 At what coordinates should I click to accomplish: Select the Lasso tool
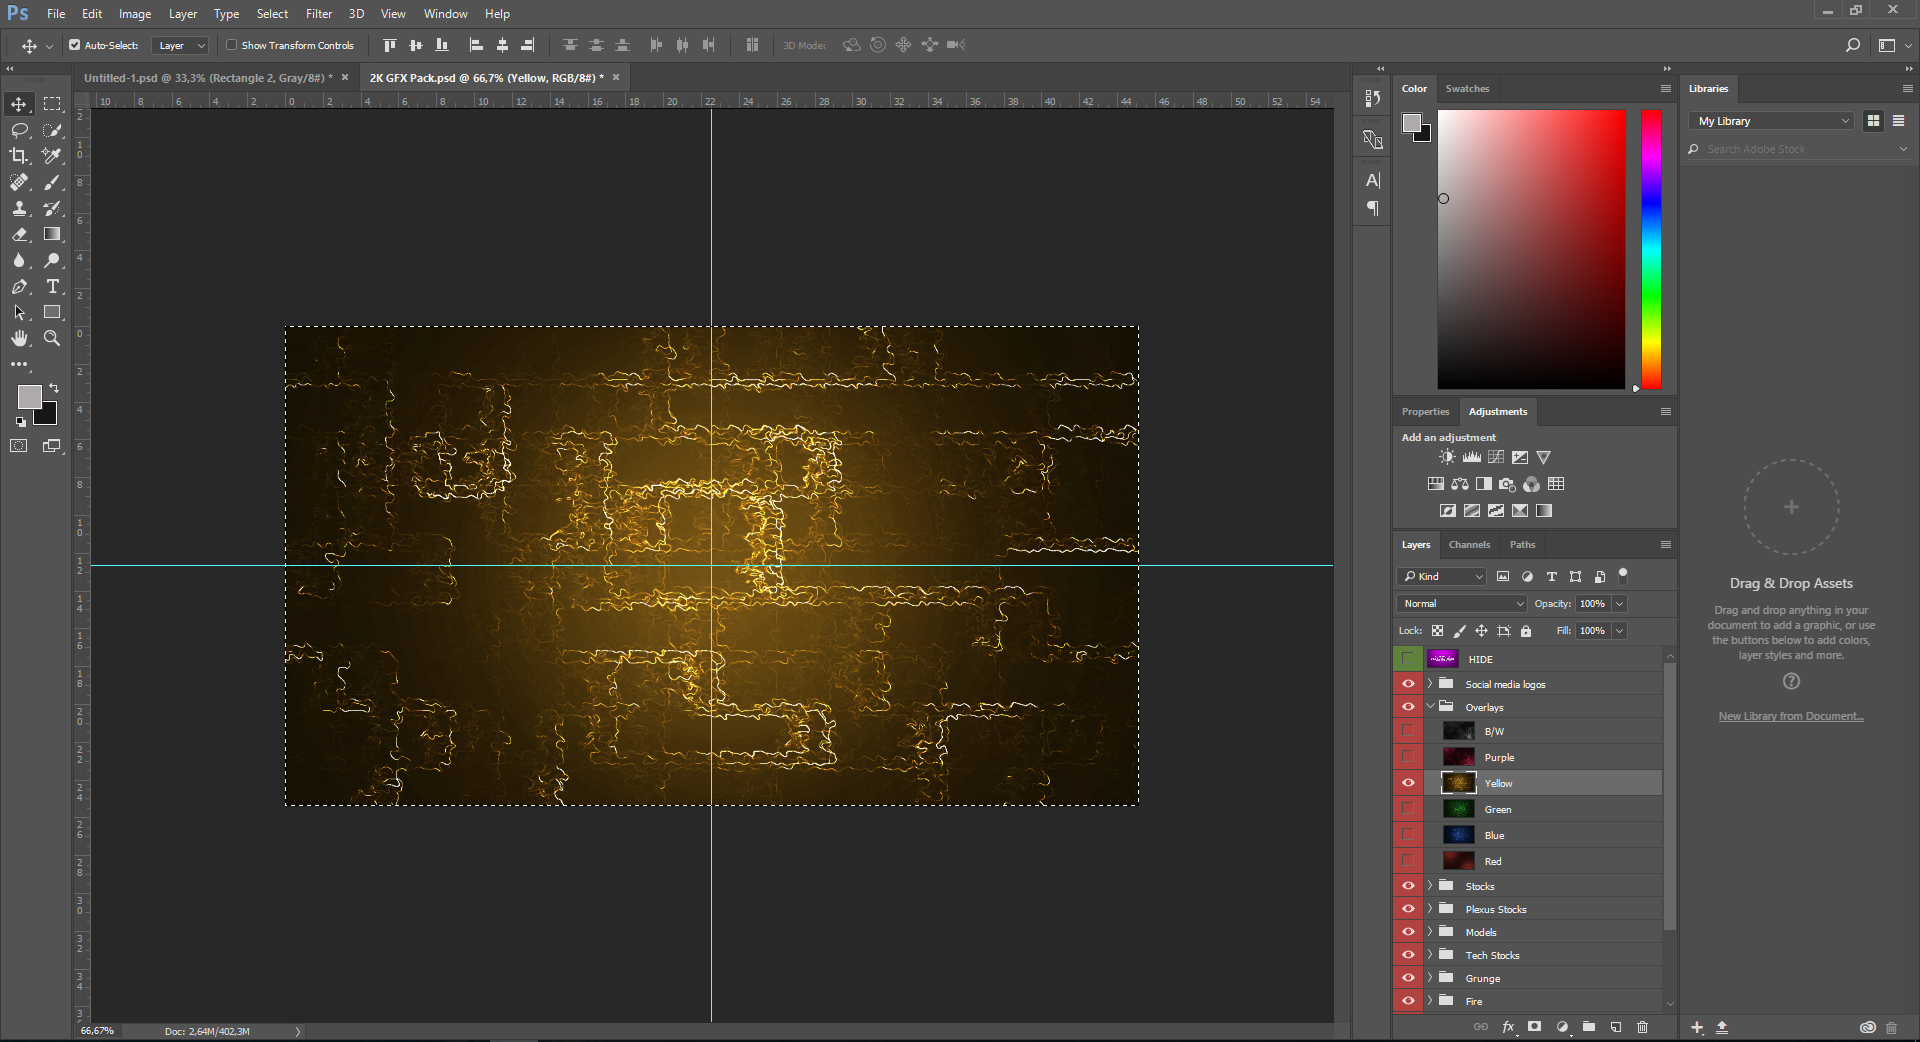[x=19, y=130]
